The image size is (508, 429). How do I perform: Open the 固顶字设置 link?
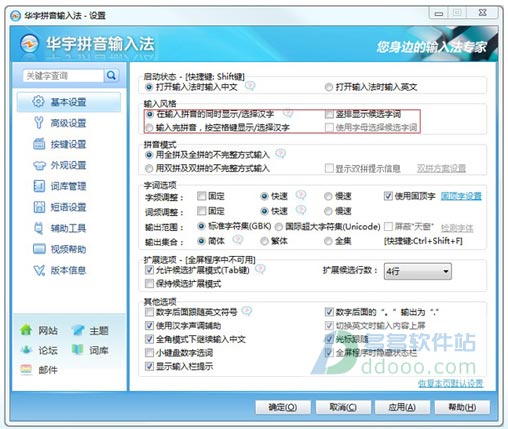click(461, 196)
